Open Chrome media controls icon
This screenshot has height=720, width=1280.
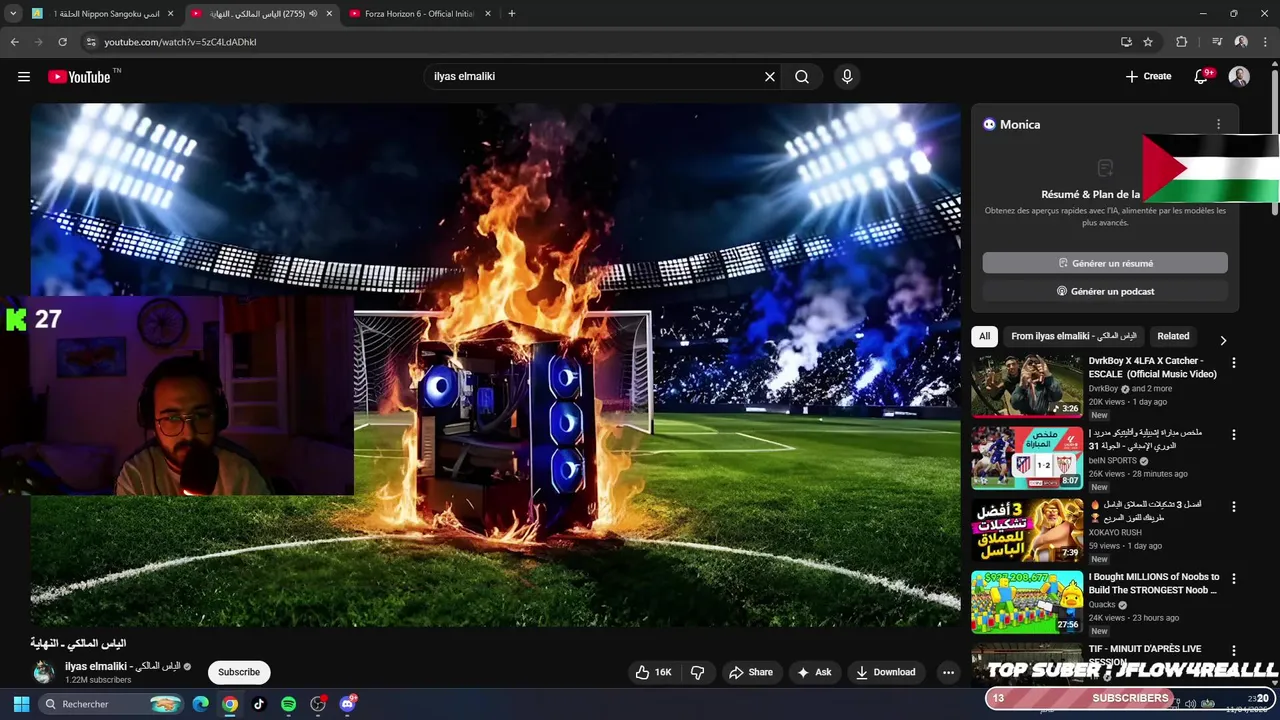coord(1217,42)
